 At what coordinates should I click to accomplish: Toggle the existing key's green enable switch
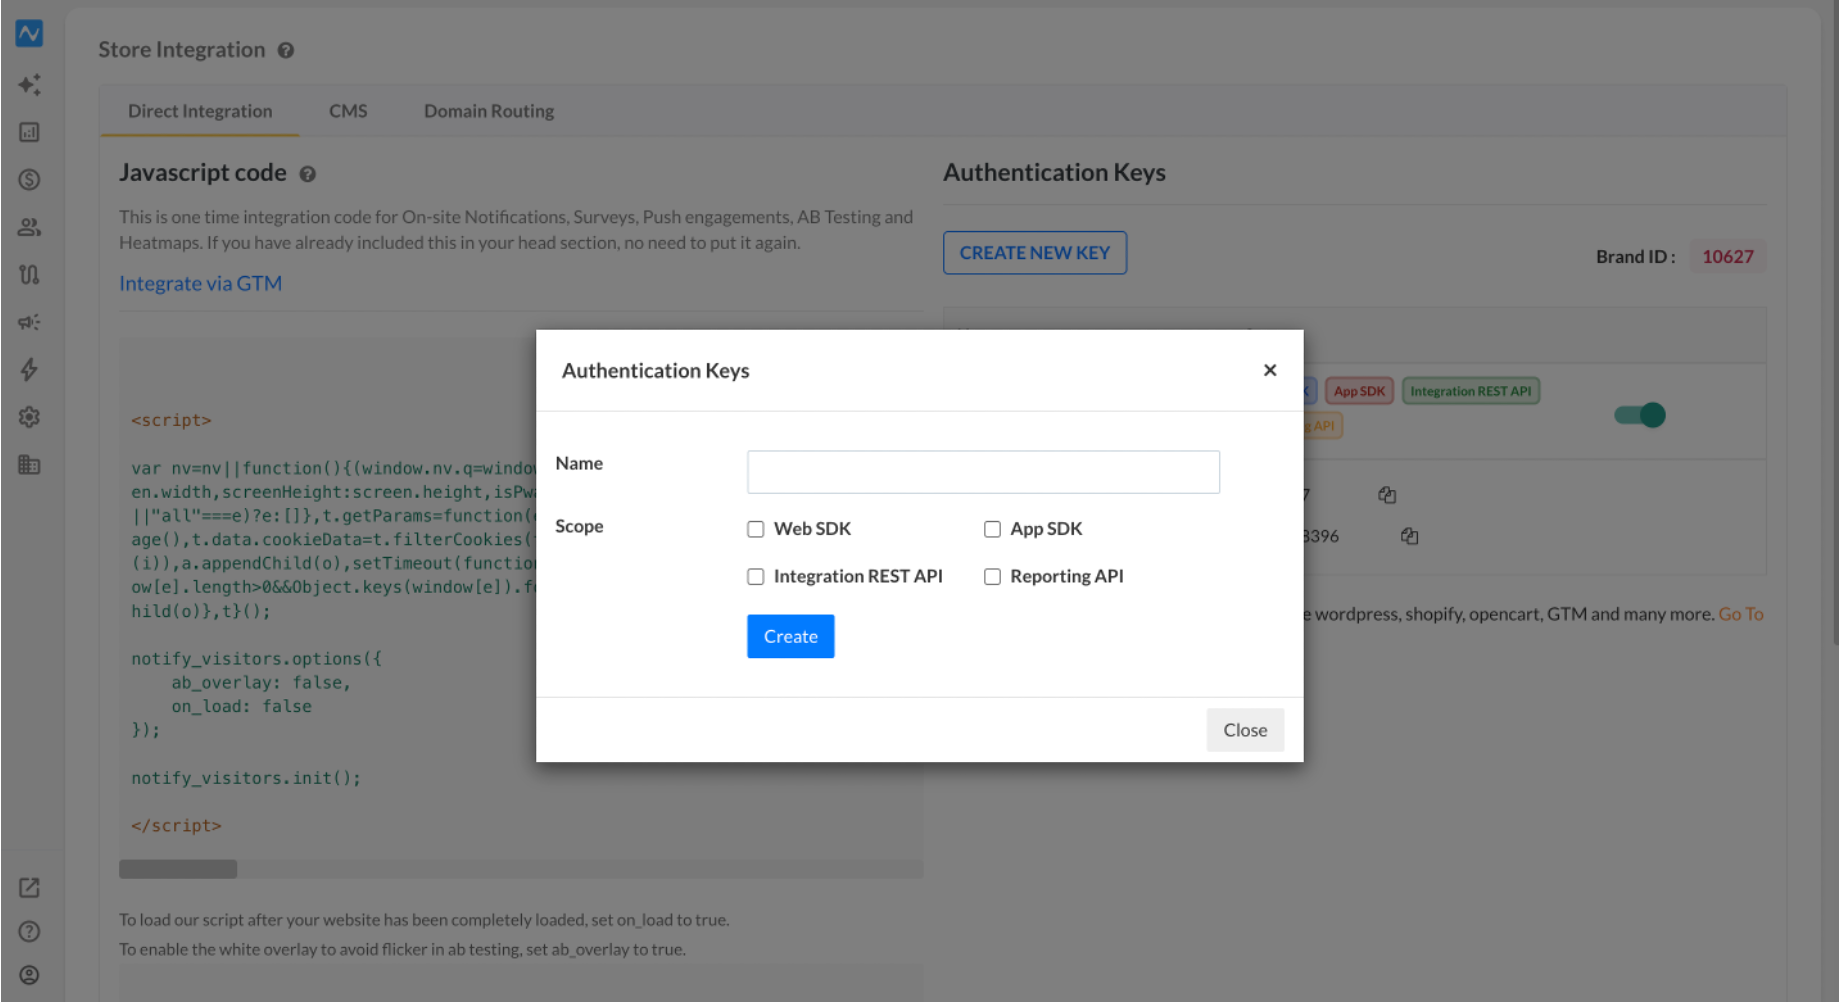(1640, 415)
